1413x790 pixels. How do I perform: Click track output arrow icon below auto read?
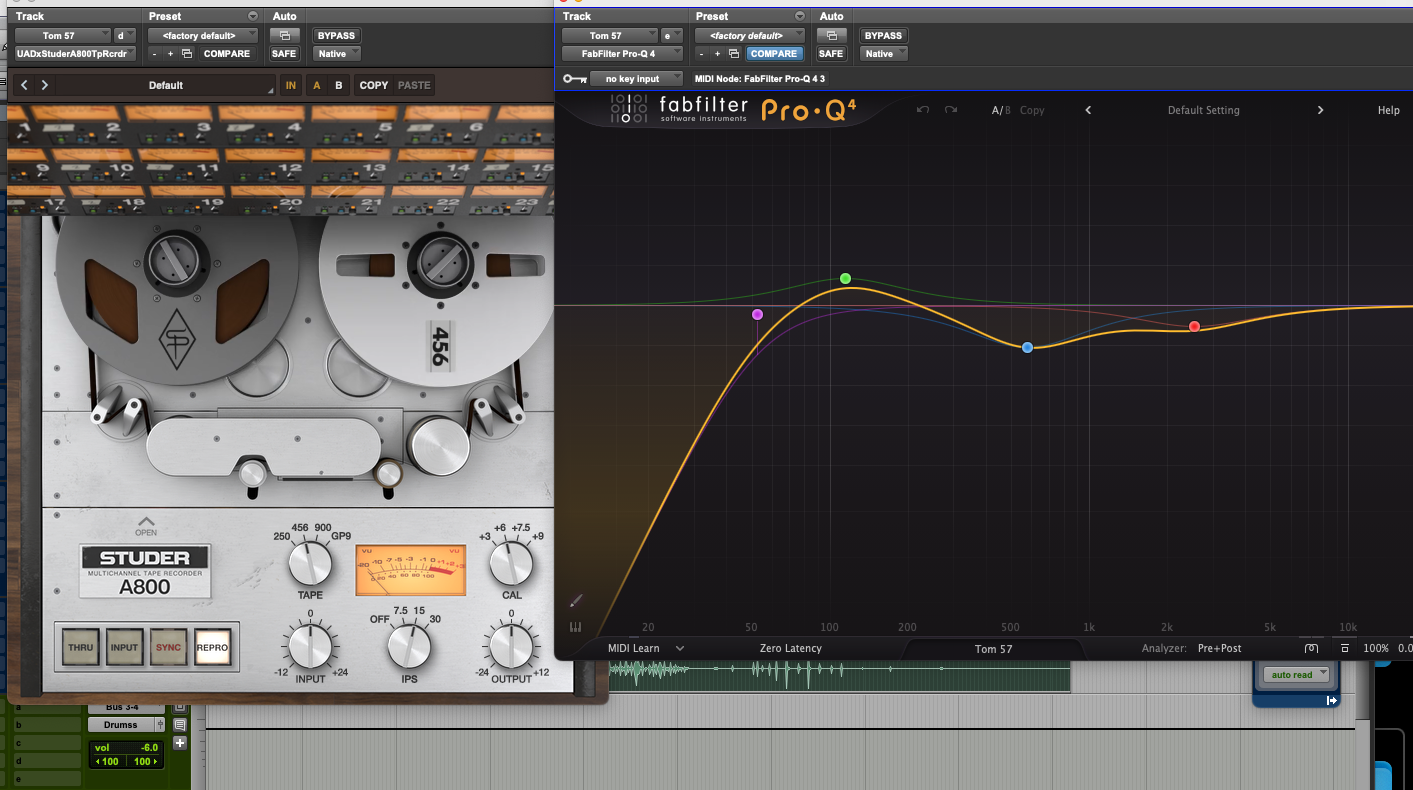tap(1332, 701)
